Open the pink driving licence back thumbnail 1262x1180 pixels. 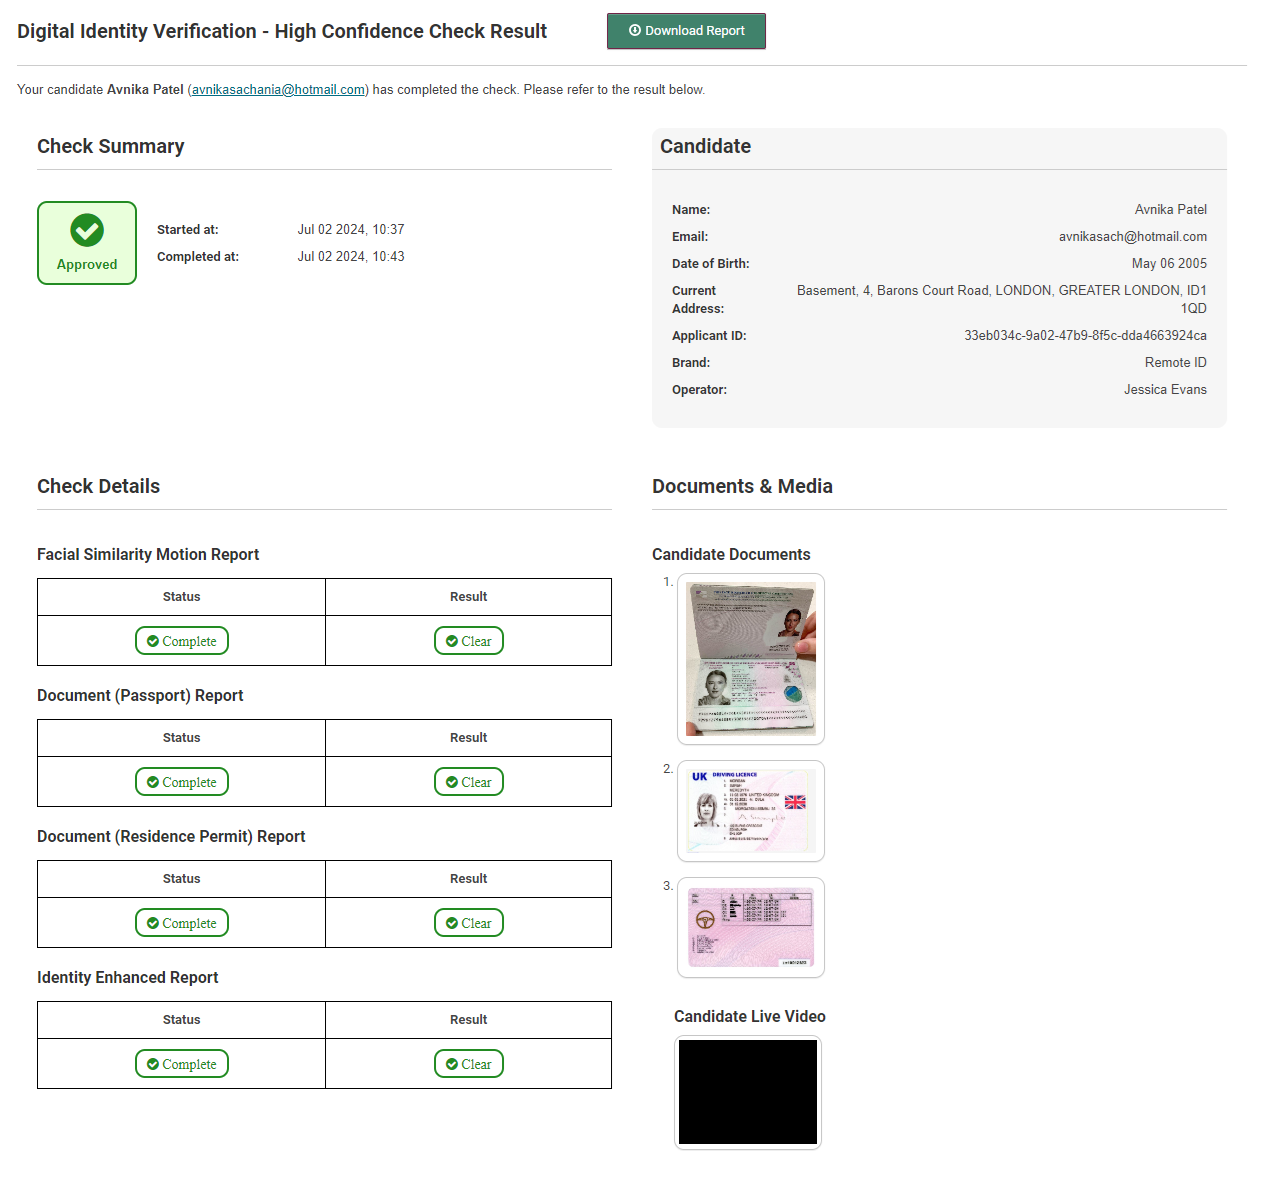tap(750, 927)
